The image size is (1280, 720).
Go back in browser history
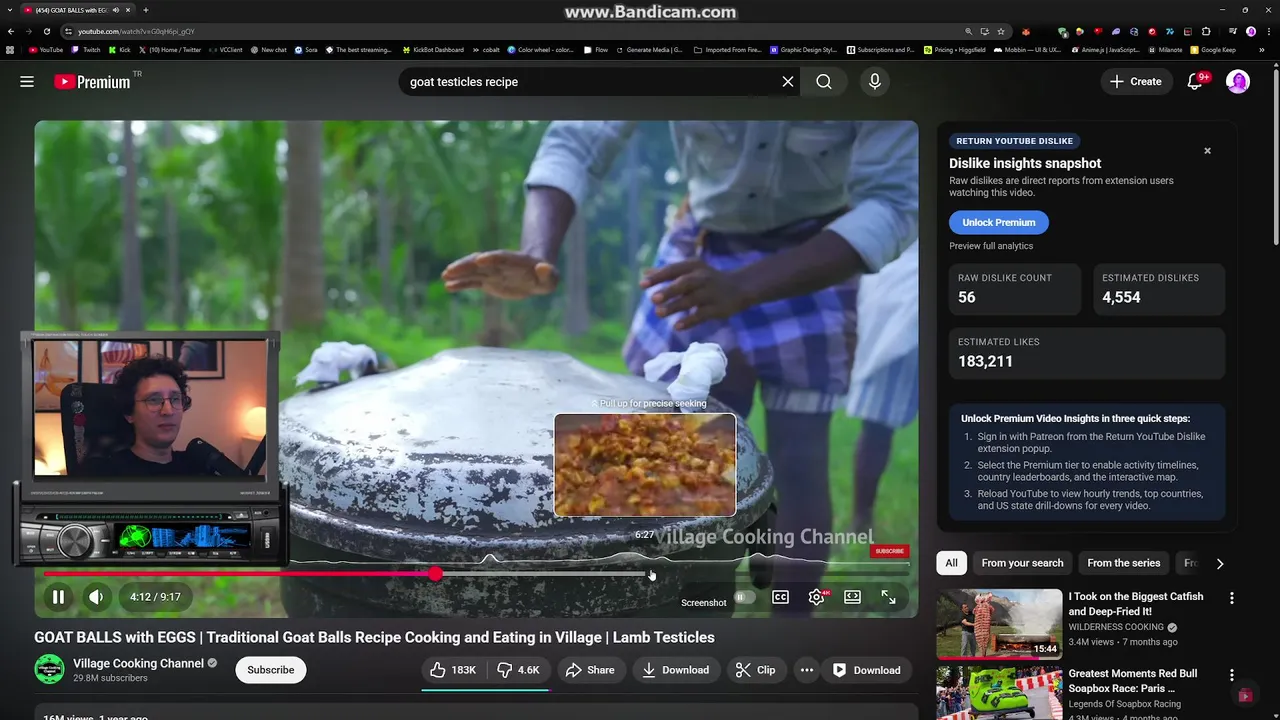[x=11, y=31]
